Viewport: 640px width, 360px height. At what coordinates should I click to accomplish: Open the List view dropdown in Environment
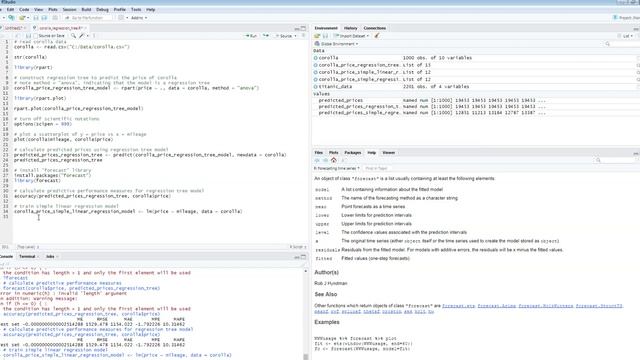click(x=626, y=36)
